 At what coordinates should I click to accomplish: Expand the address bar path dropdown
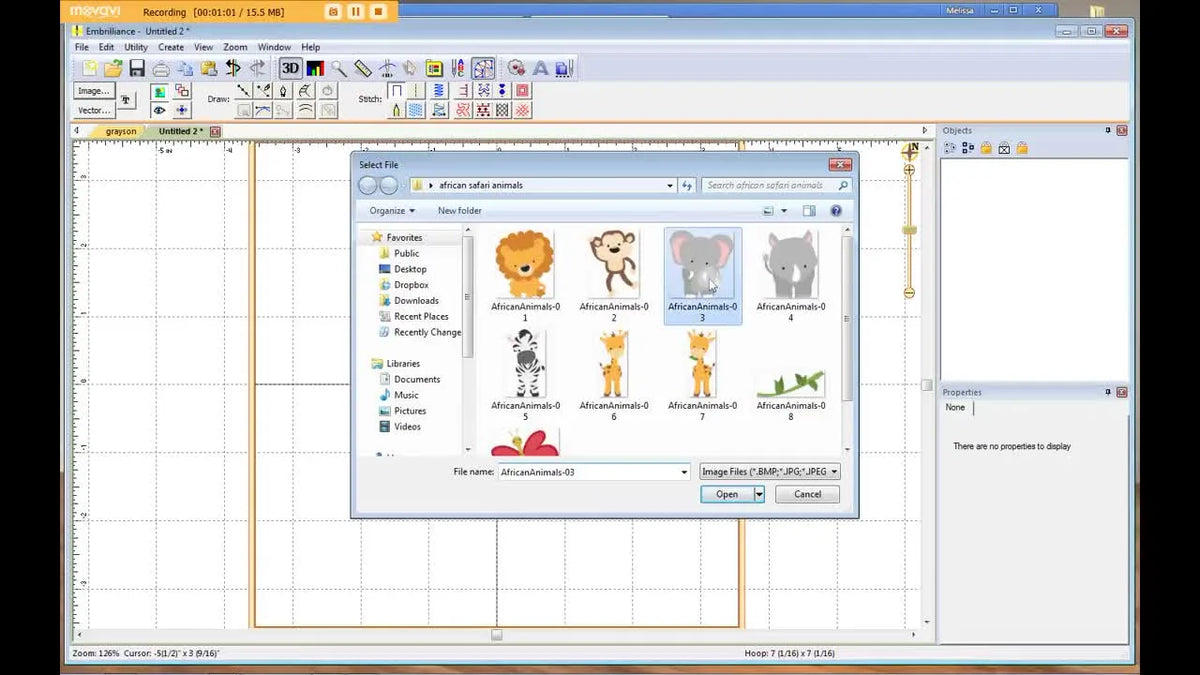pyautogui.click(x=670, y=185)
